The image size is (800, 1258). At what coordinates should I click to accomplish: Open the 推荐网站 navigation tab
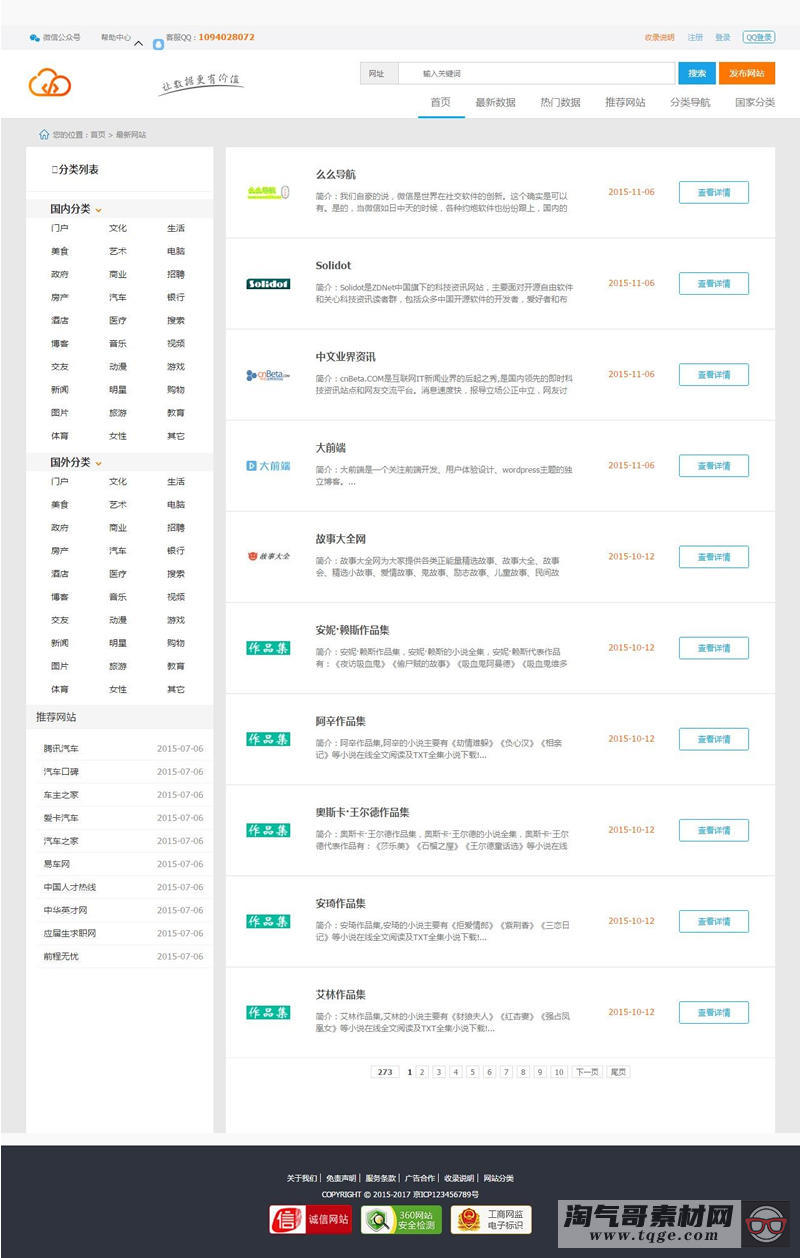[625, 102]
